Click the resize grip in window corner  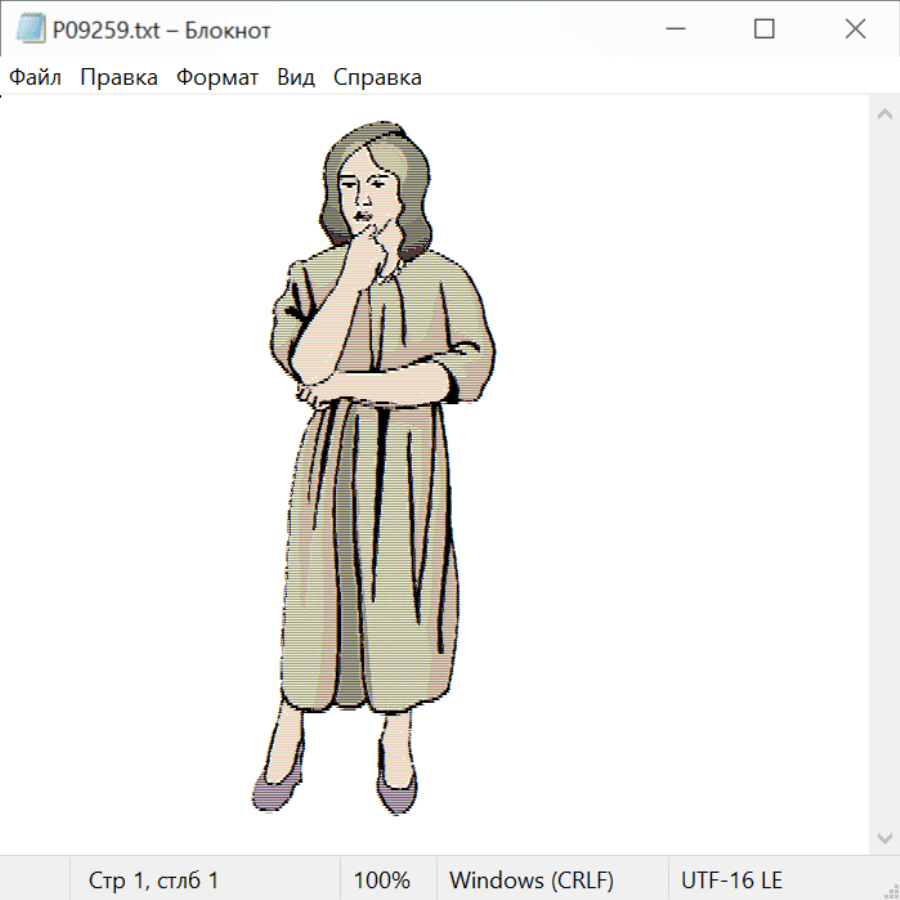pyautogui.click(x=890, y=890)
